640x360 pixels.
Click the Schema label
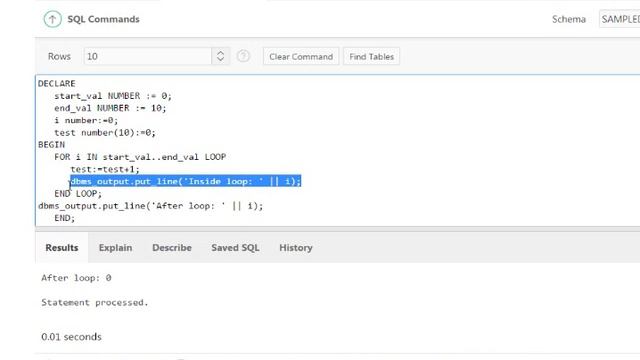point(569,19)
